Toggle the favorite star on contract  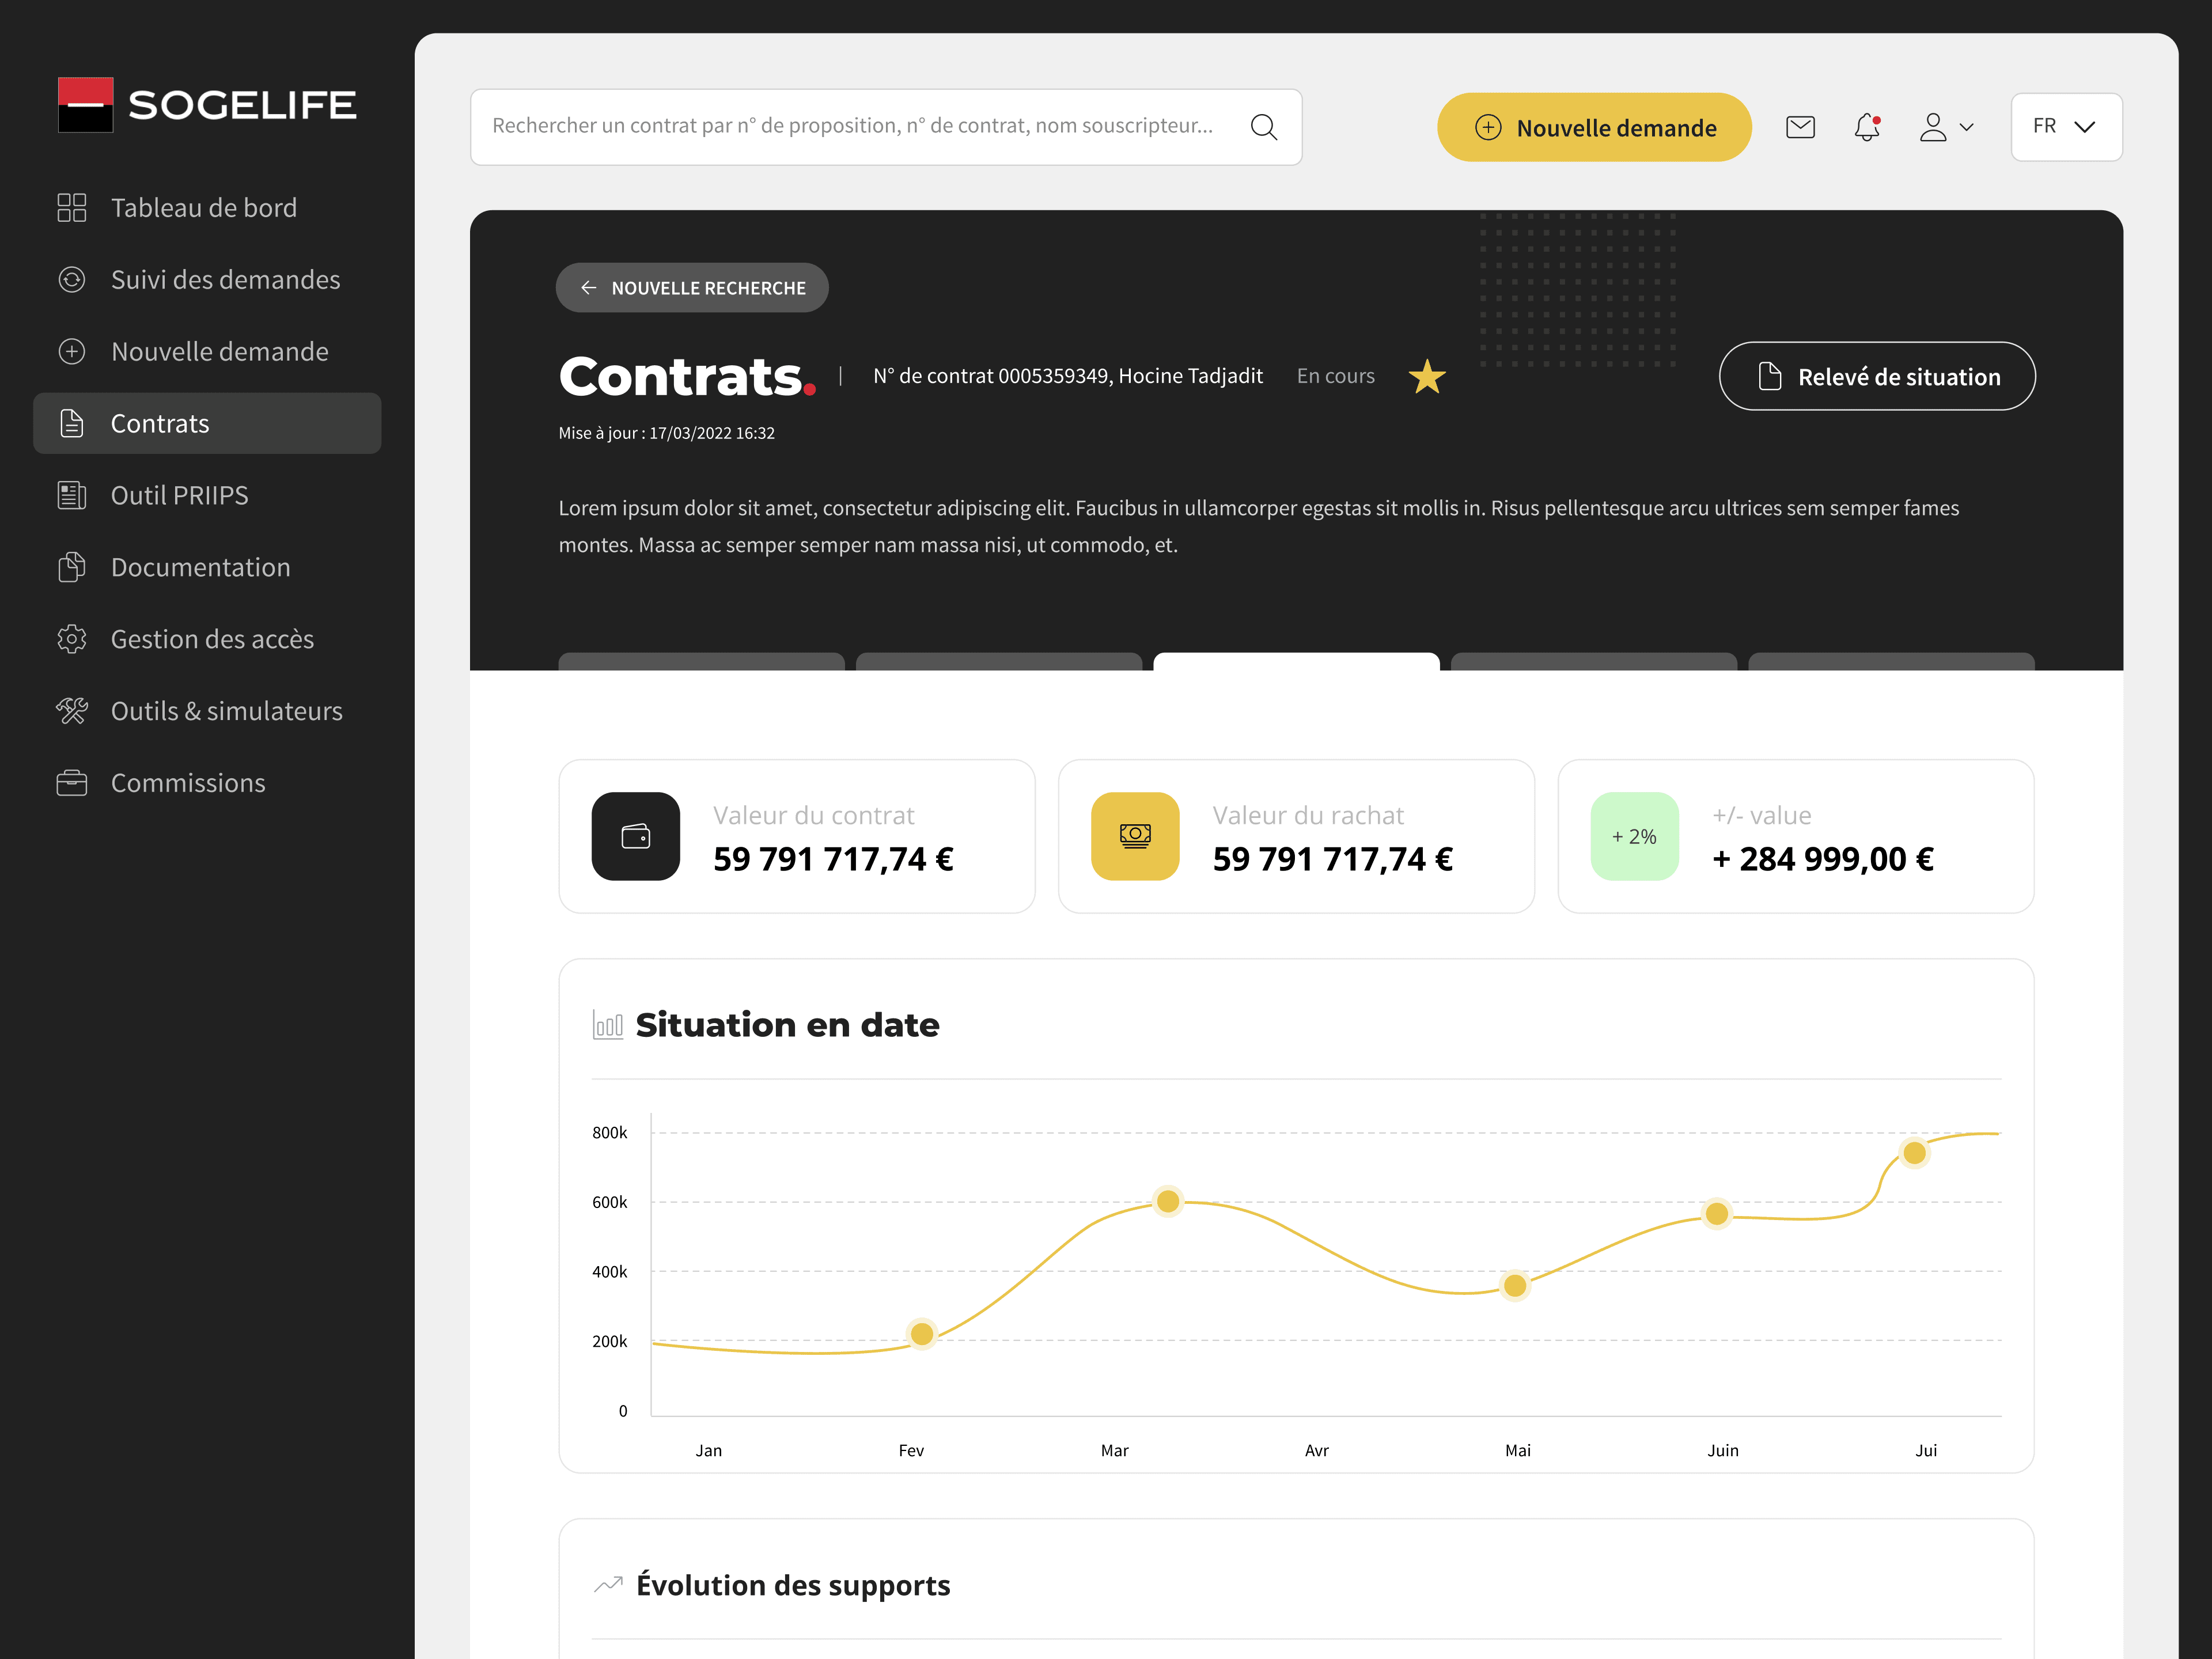point(1427,377)
